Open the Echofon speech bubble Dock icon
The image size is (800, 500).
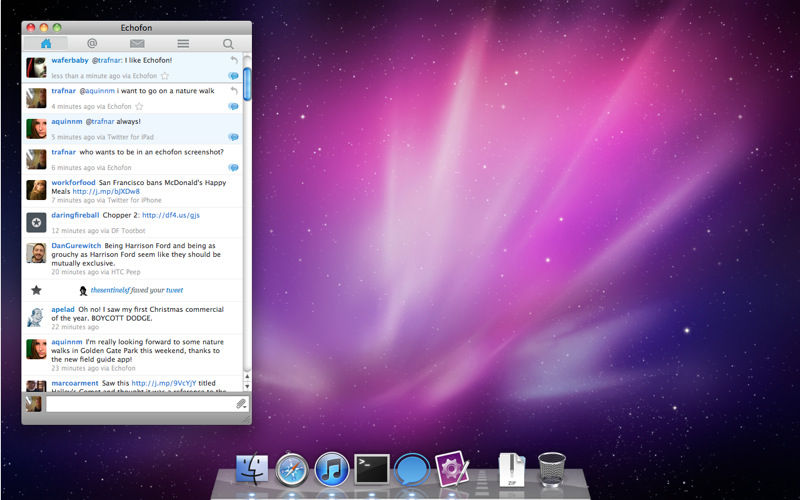coord(412,469)
